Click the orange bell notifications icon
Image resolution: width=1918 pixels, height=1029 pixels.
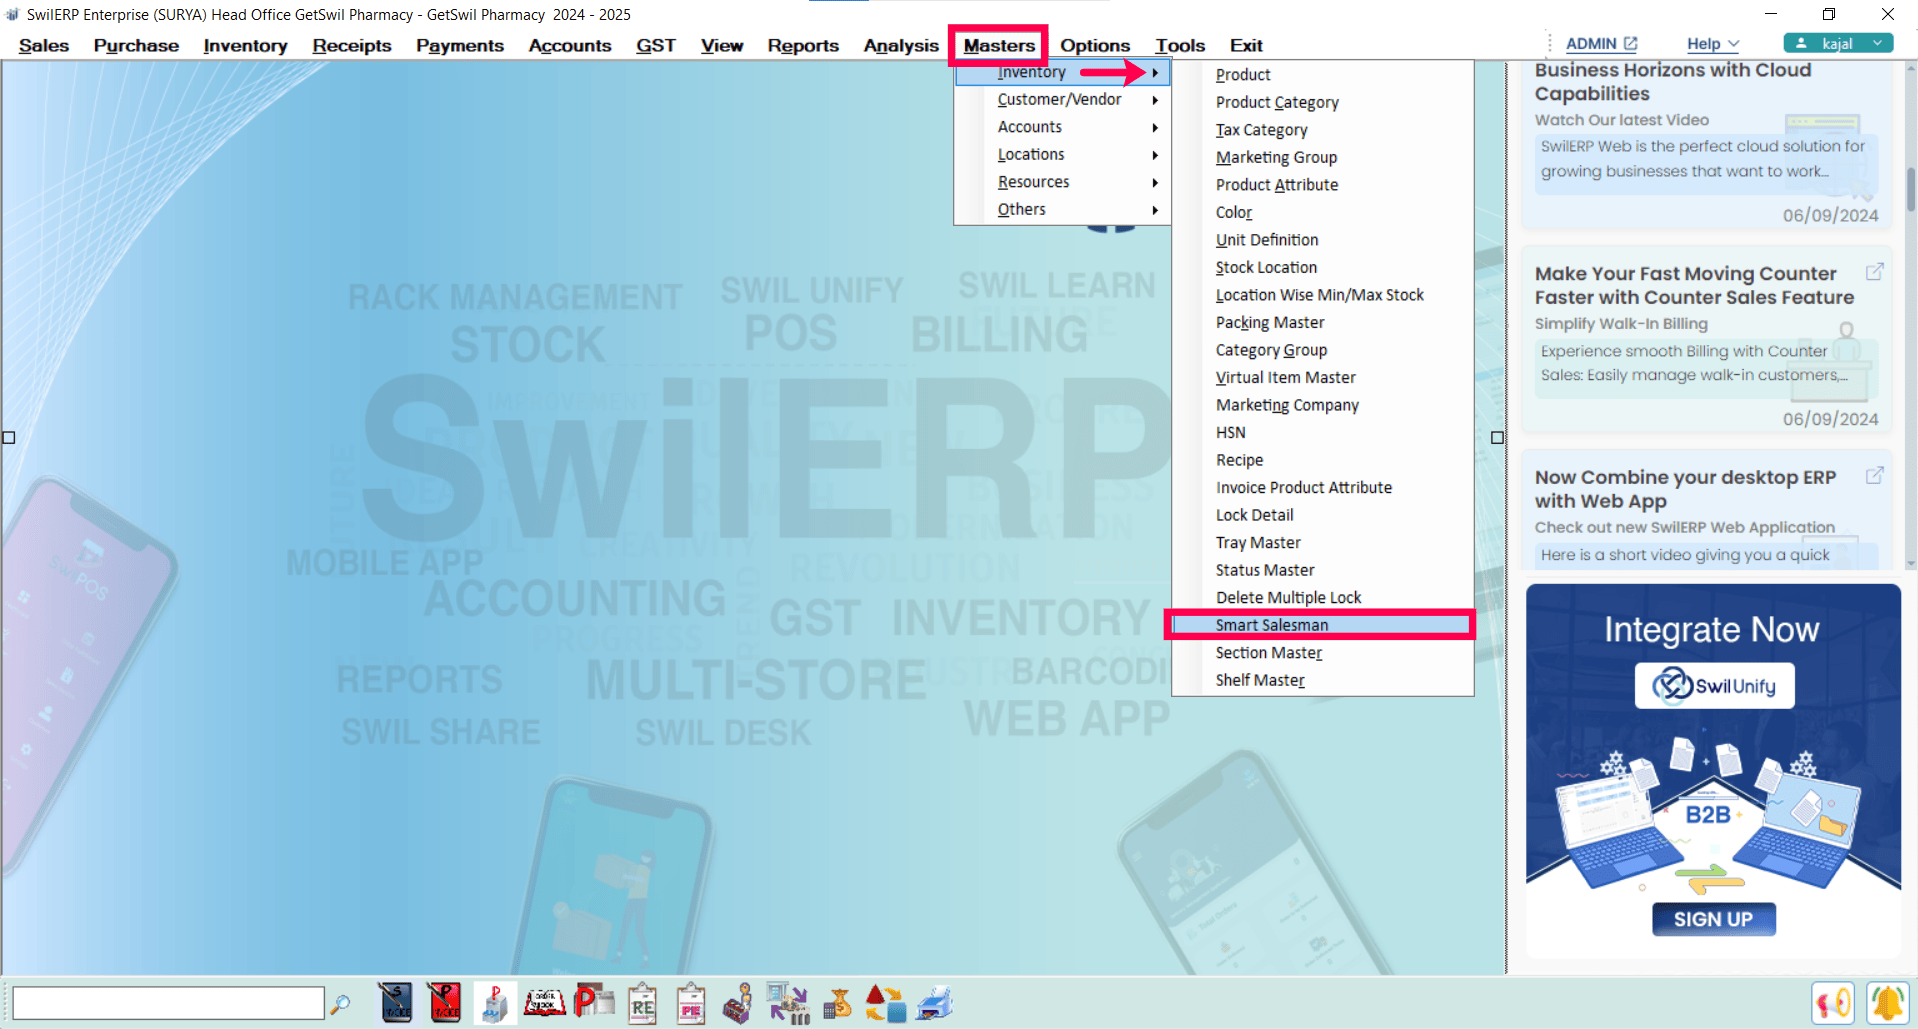pos(1887,1003)
